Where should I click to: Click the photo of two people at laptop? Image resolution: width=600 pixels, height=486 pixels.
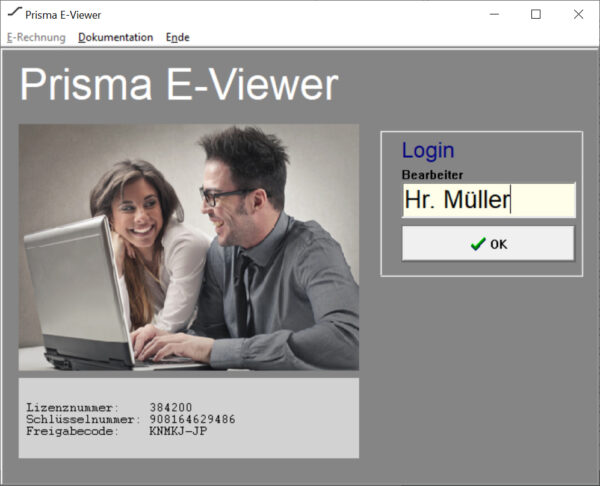189,247
